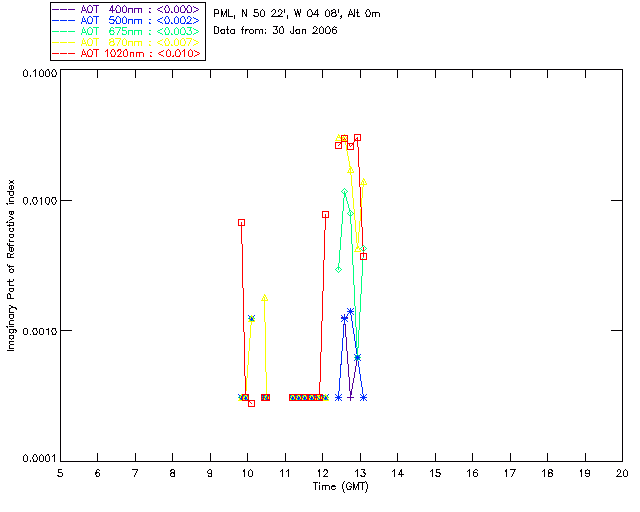Screen dimensions: 640x512
Task: Click the highest blue asterisk marker near 12.7 GMT
Action: tap(350, 312)
